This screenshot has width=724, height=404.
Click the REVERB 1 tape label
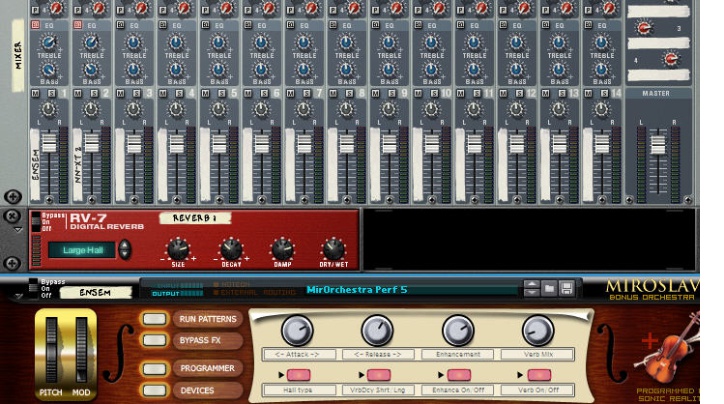click(x=195, y=218)
